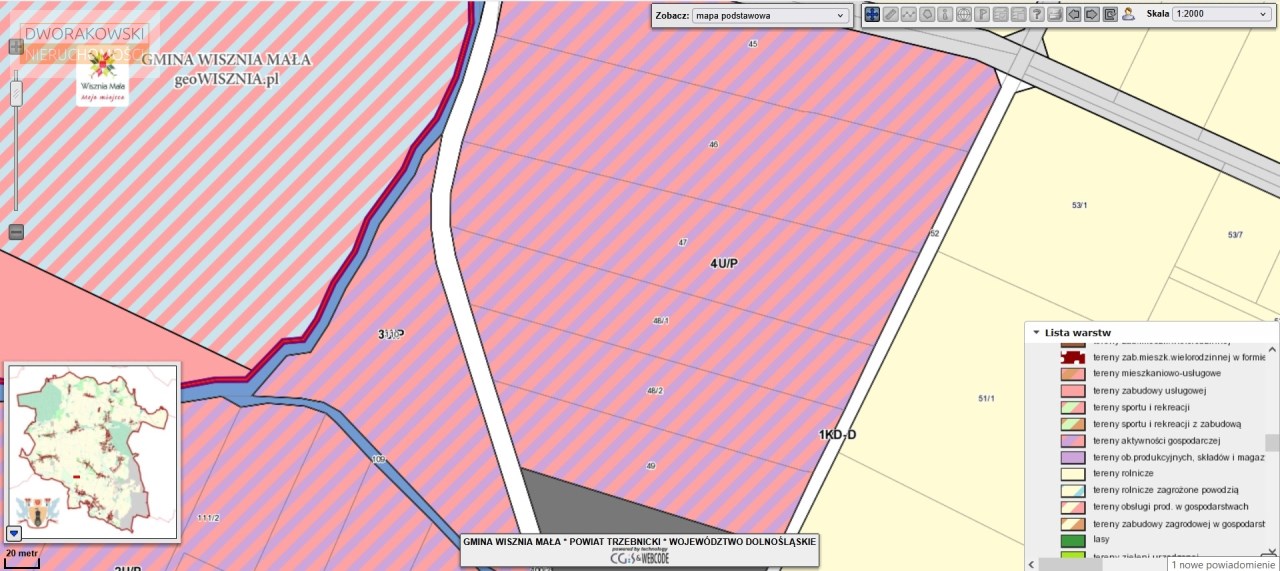Click the print map icon

tap(1055, 14)
